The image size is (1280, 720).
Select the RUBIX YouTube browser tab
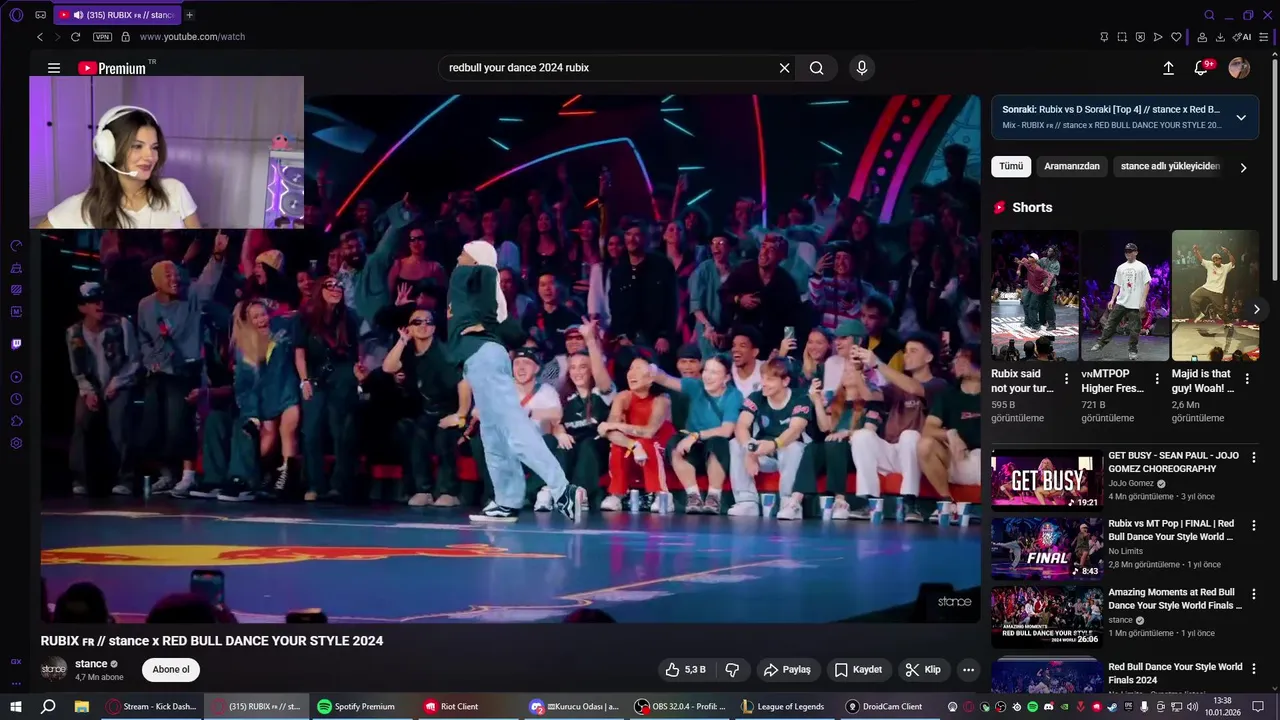[x=116, y=15]
